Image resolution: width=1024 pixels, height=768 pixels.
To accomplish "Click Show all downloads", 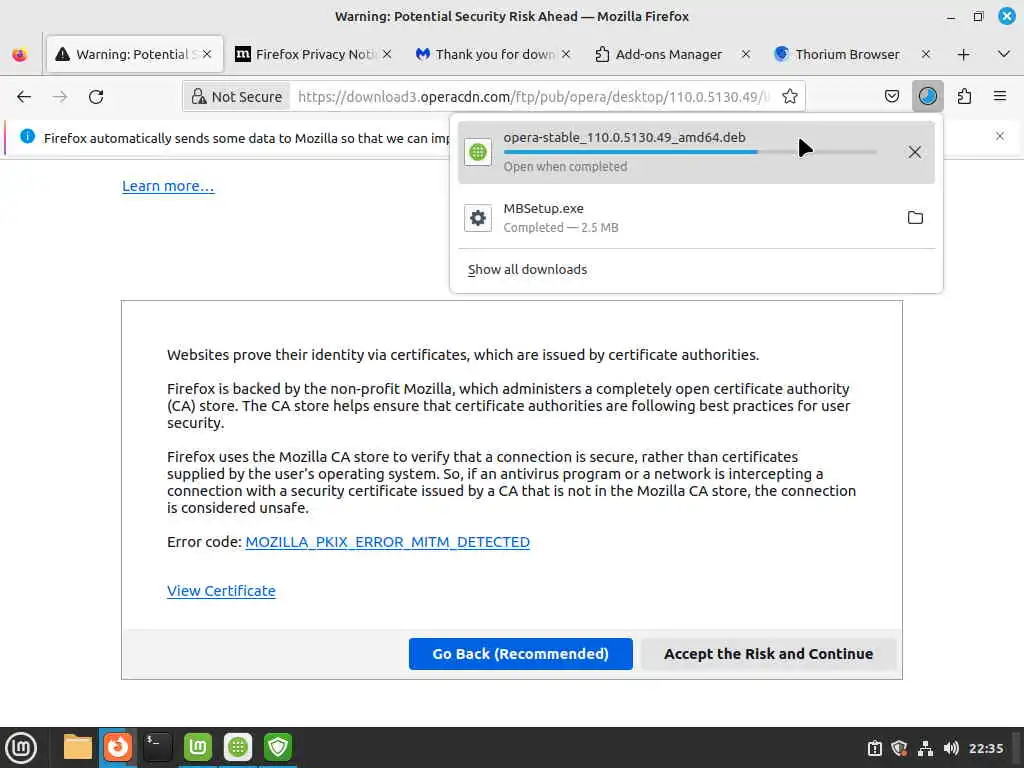I will pos(527,270).
